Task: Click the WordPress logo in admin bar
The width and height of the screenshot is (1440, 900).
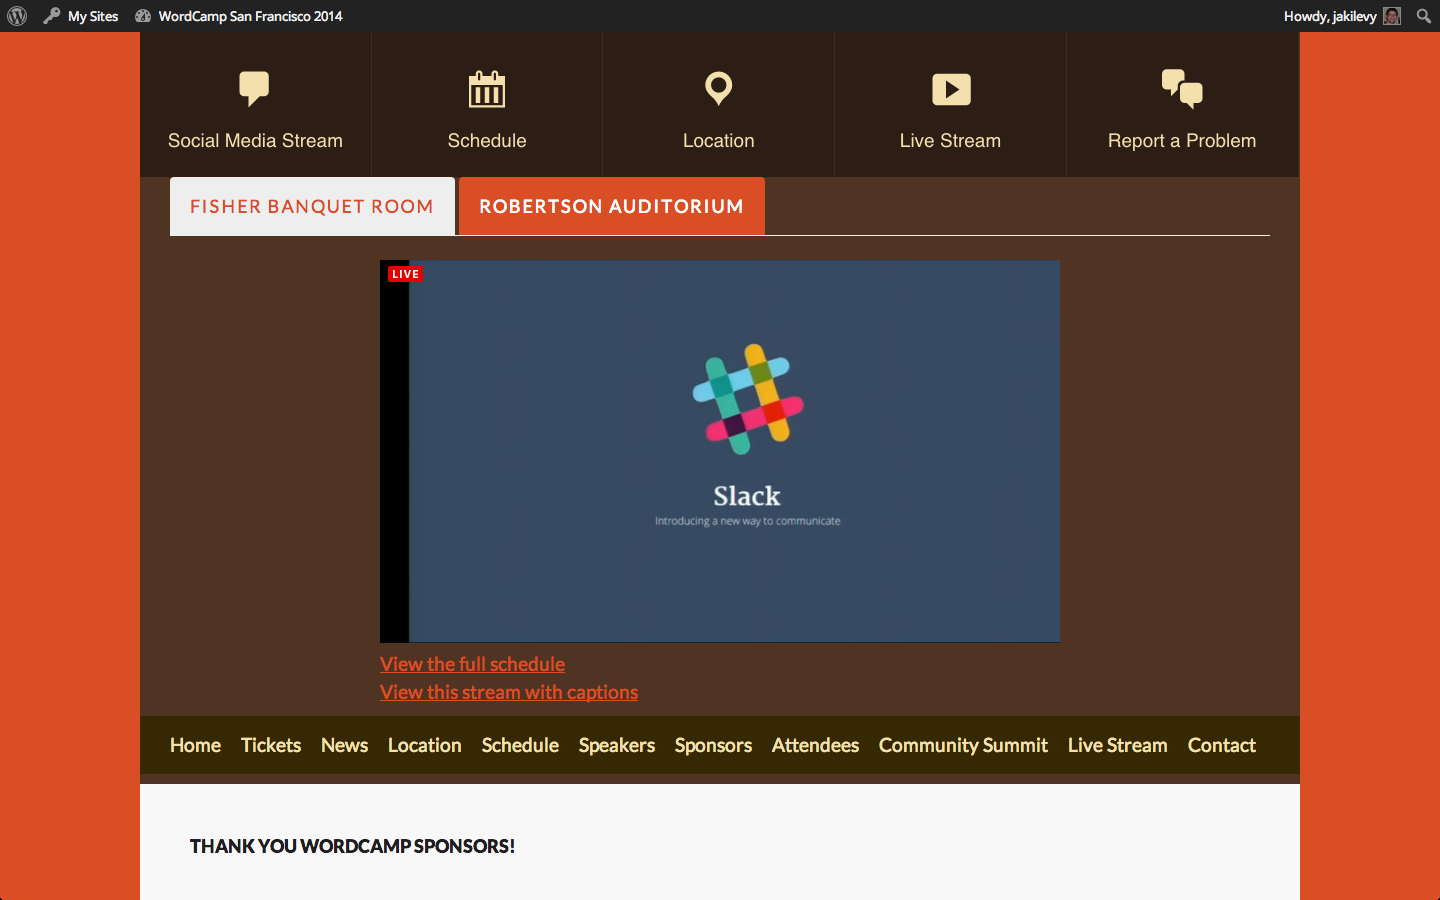Action: pyautogui.click(x=17, y=16)
